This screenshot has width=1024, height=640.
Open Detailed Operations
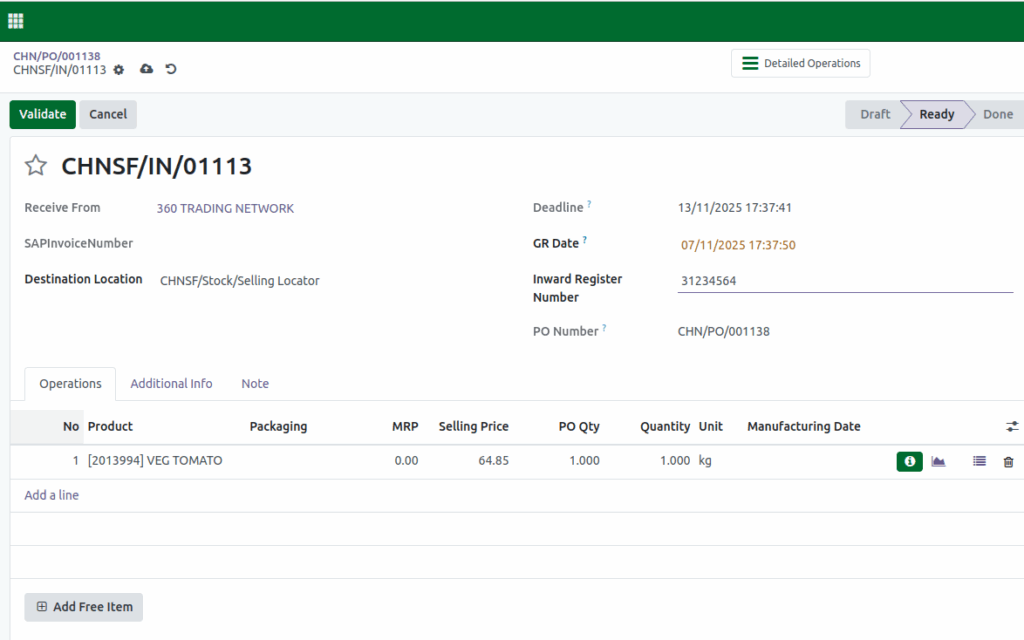pyautogui.click(x=800, y=63)
